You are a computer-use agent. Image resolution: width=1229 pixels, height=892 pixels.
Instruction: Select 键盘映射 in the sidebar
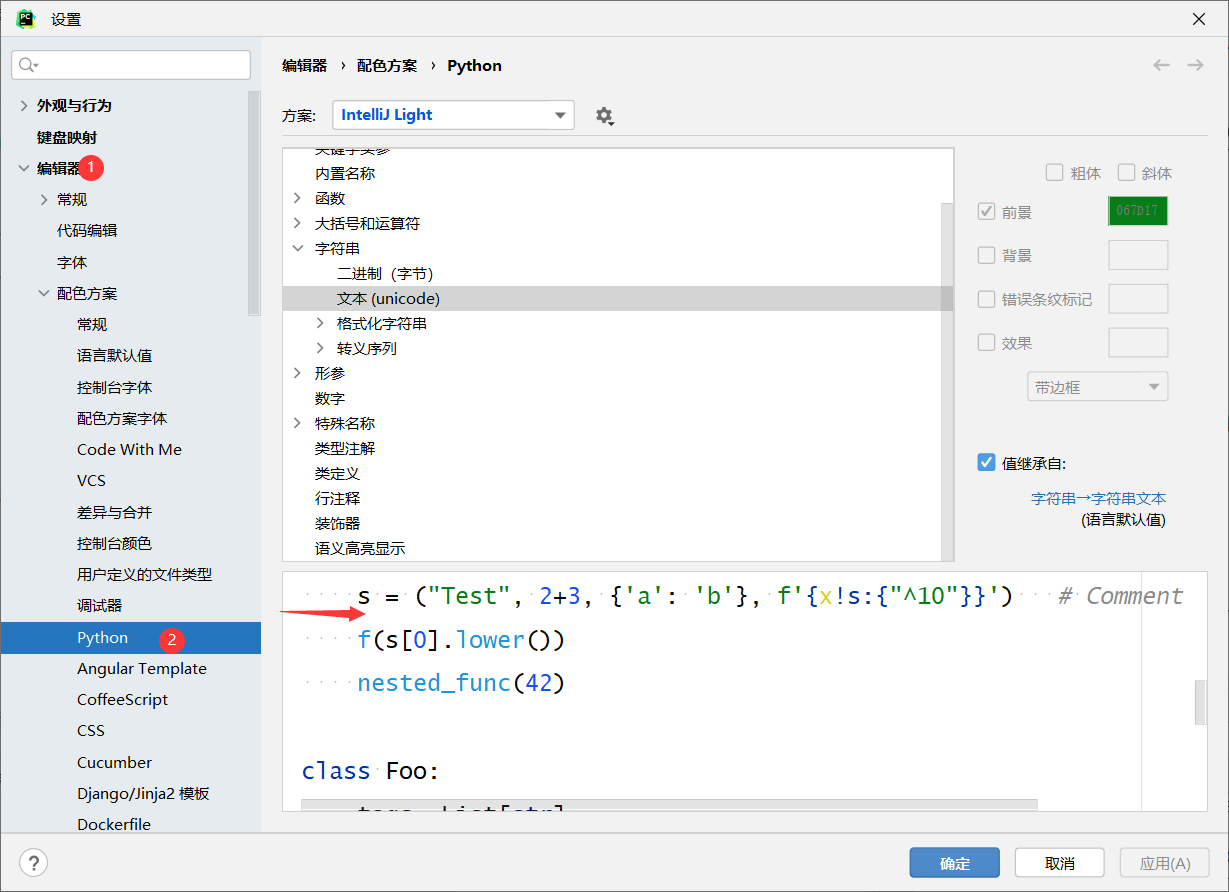(67, 137)
